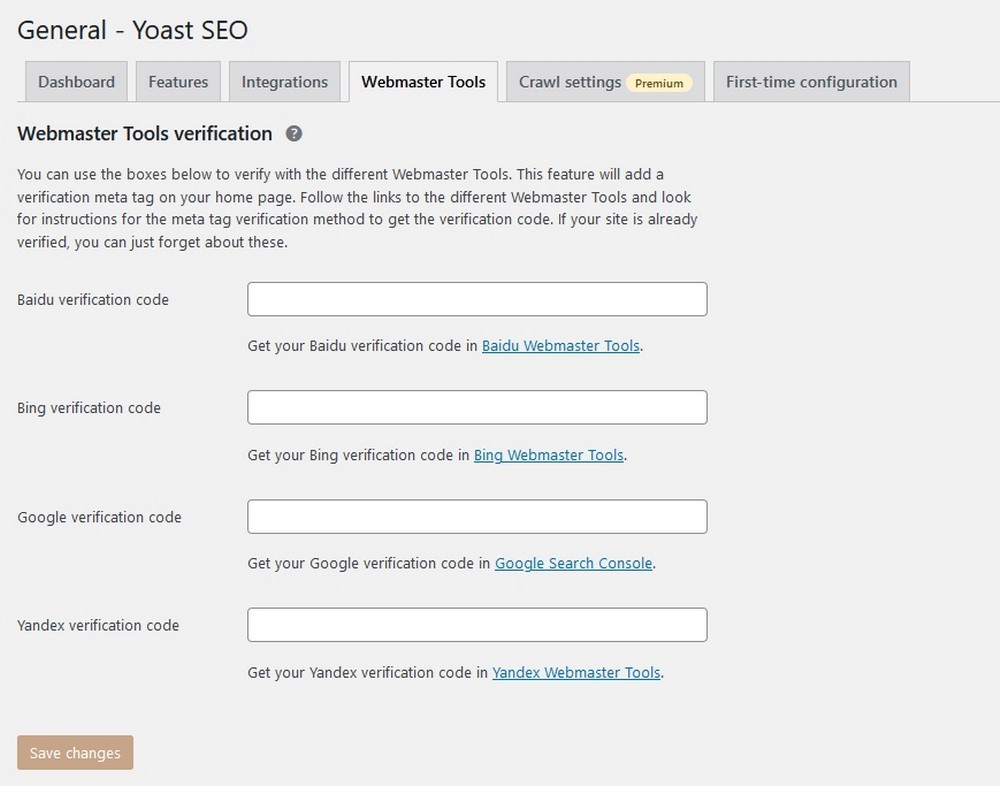Switch to the Features tab
The image size is (1000, 786).
pyautogui.click(x=178, y=82)
